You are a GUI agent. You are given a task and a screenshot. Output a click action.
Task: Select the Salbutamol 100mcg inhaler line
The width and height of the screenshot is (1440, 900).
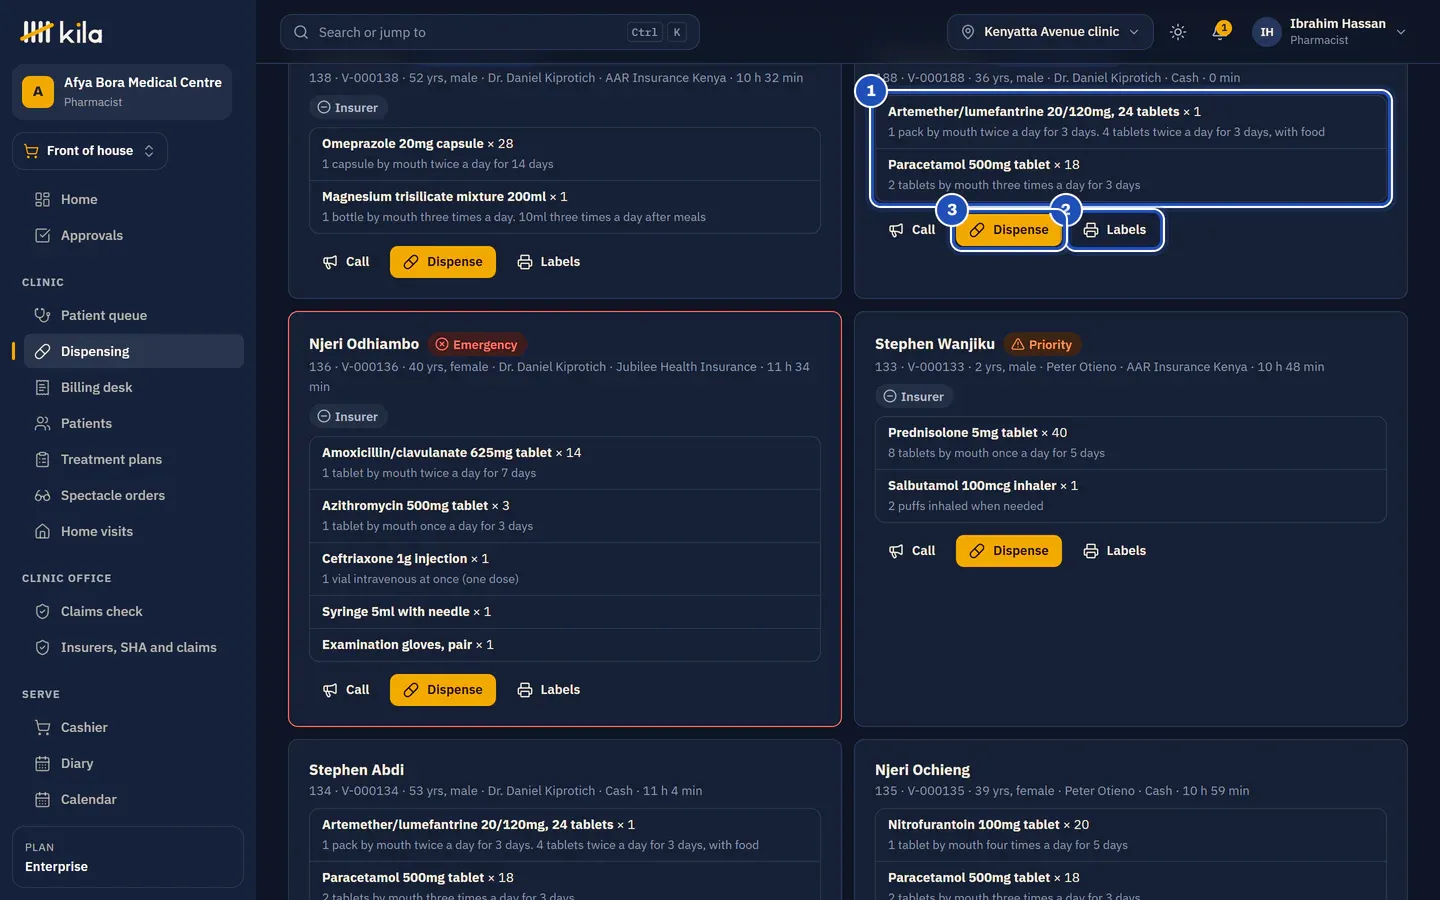tap(1131, 495)
